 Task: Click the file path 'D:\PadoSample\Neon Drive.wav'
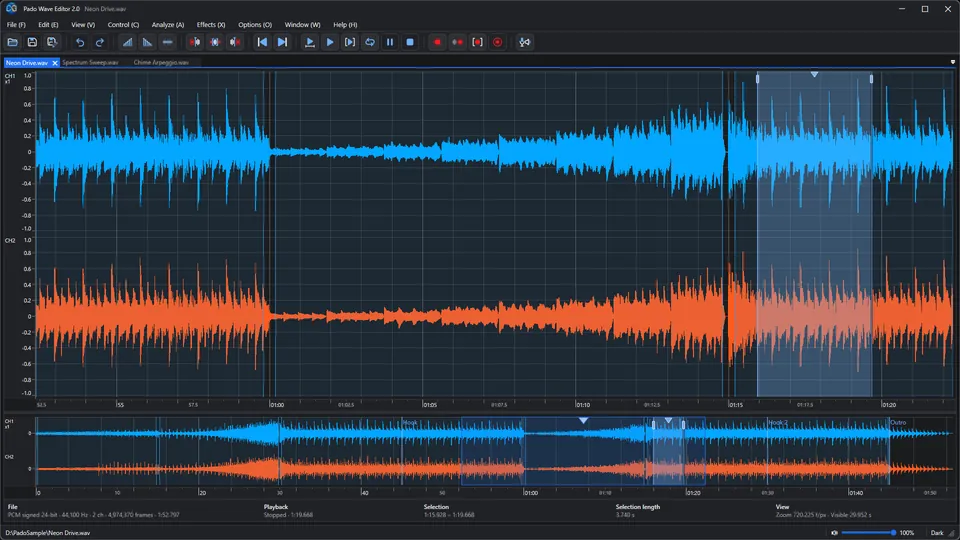[48, 533]
